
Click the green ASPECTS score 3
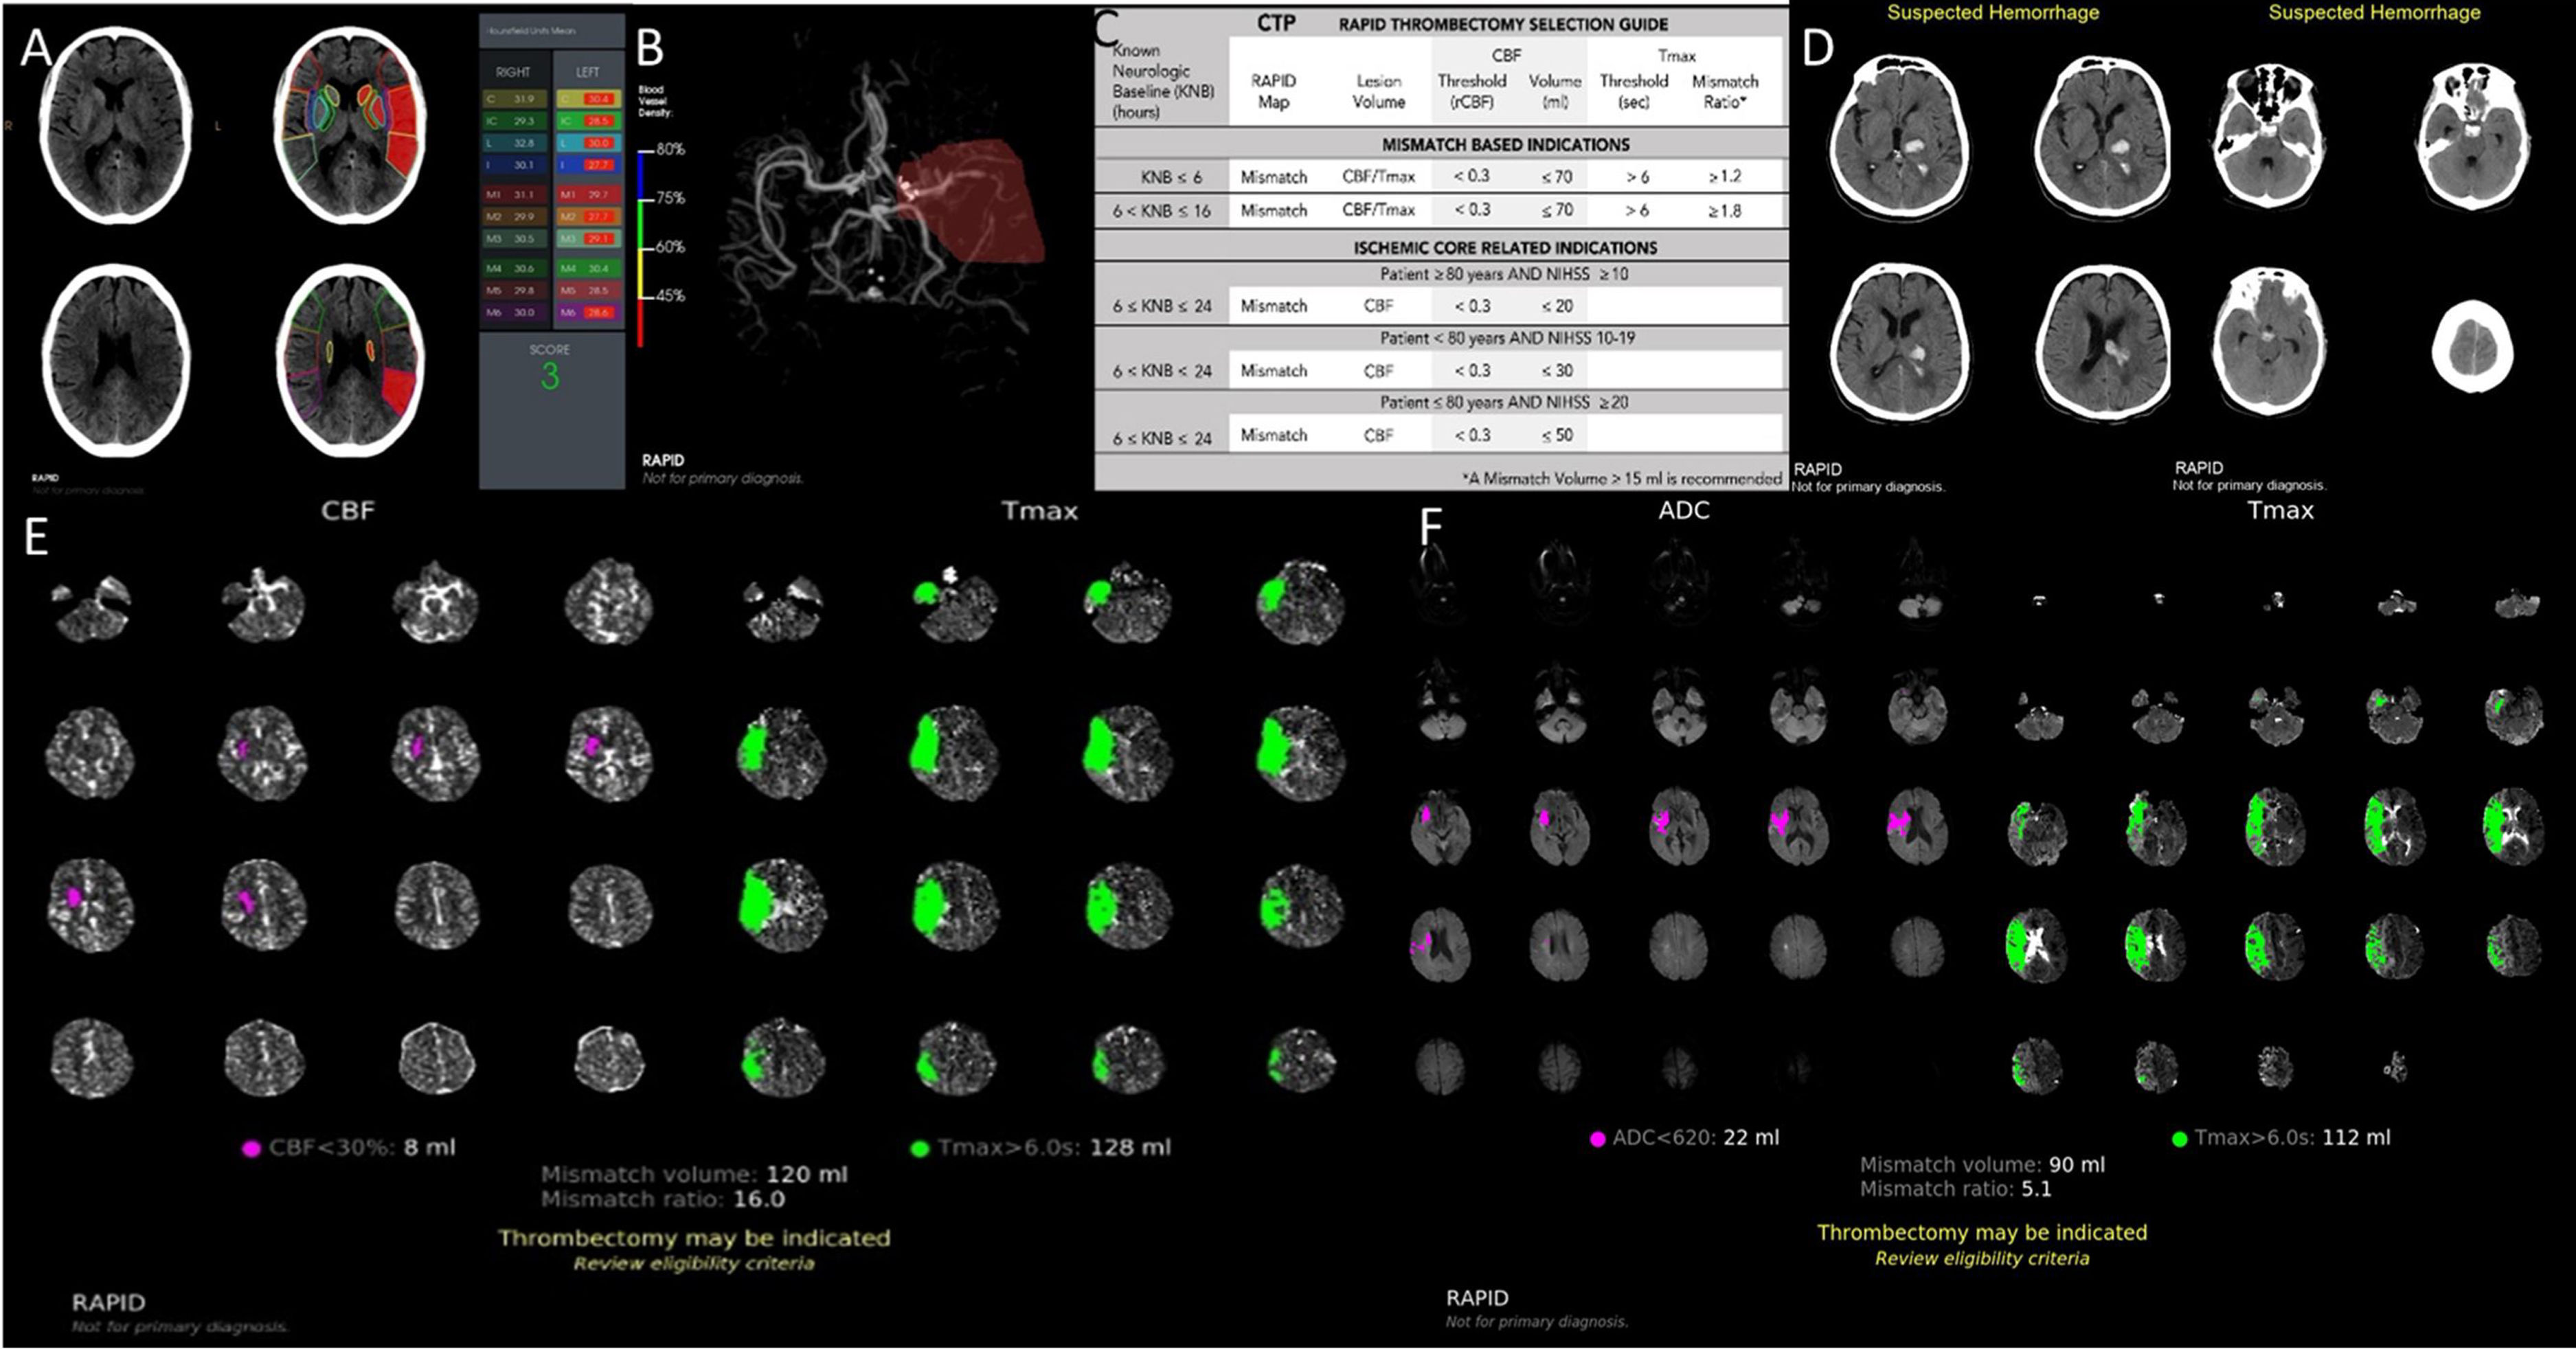(550, 376)
